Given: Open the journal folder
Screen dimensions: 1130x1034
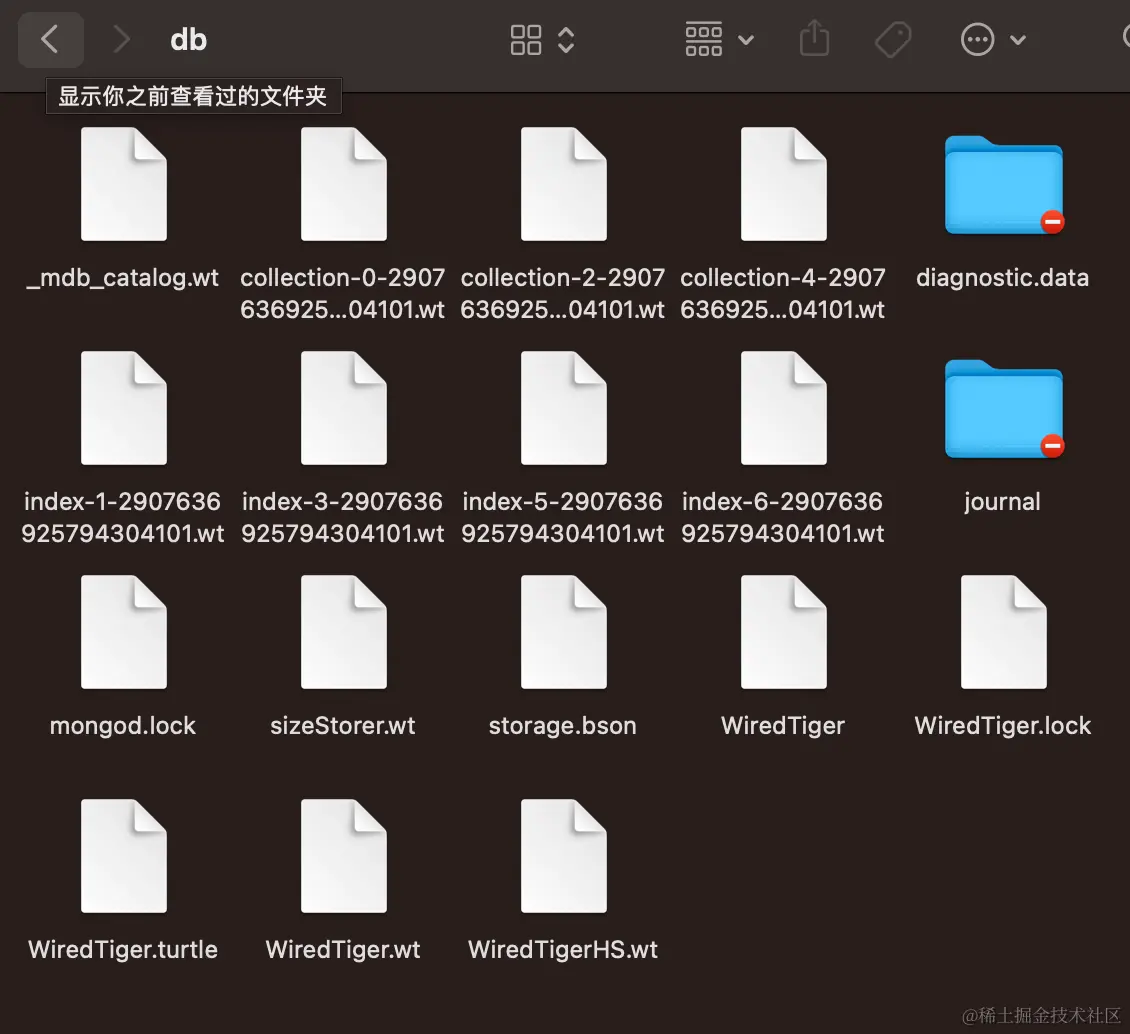Looking at the screenshot, I should point(1003,409).
